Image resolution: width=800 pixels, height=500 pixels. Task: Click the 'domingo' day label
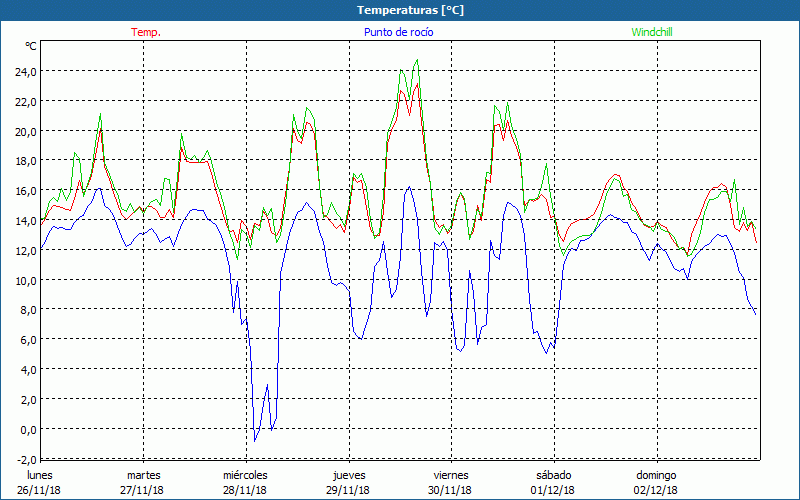click(656, 476)
